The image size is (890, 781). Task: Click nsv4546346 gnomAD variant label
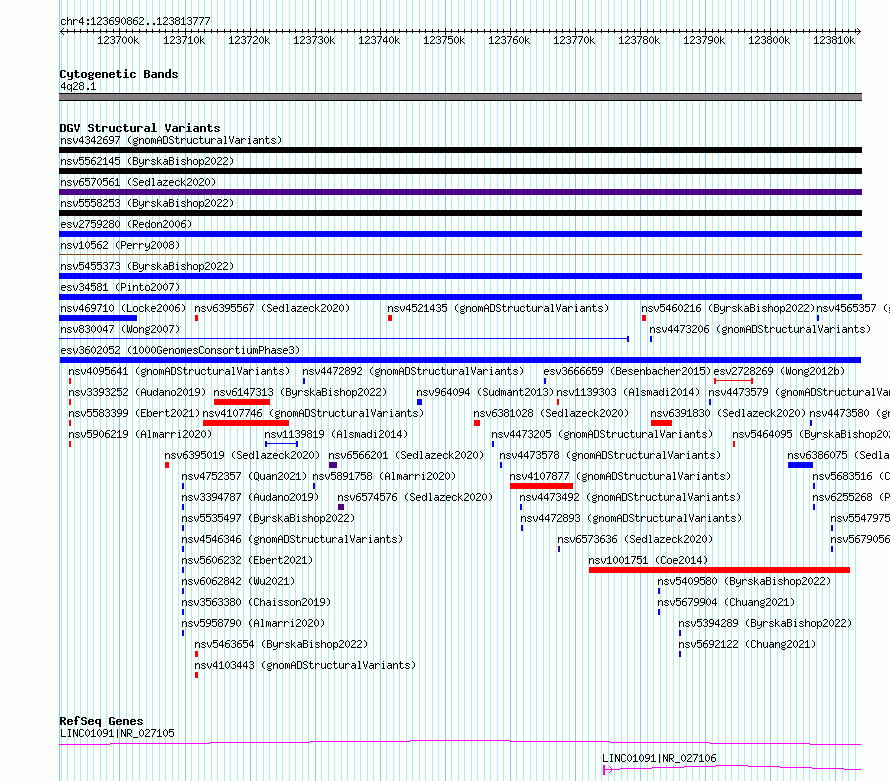(x=292, y=539)
